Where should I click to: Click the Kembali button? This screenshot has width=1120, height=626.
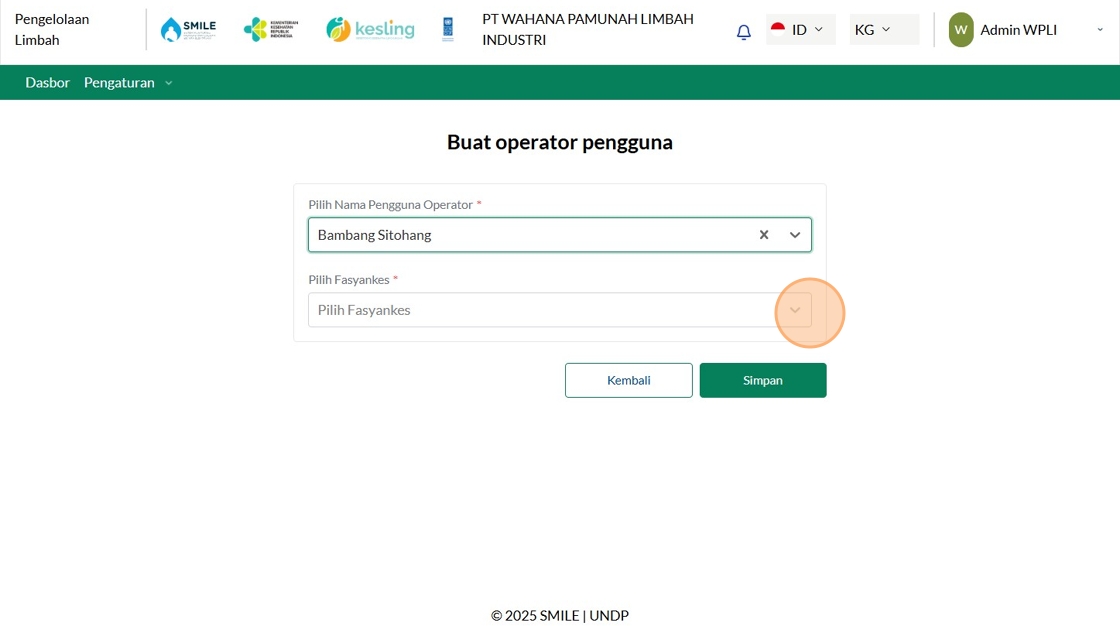[x=629, y=380]
